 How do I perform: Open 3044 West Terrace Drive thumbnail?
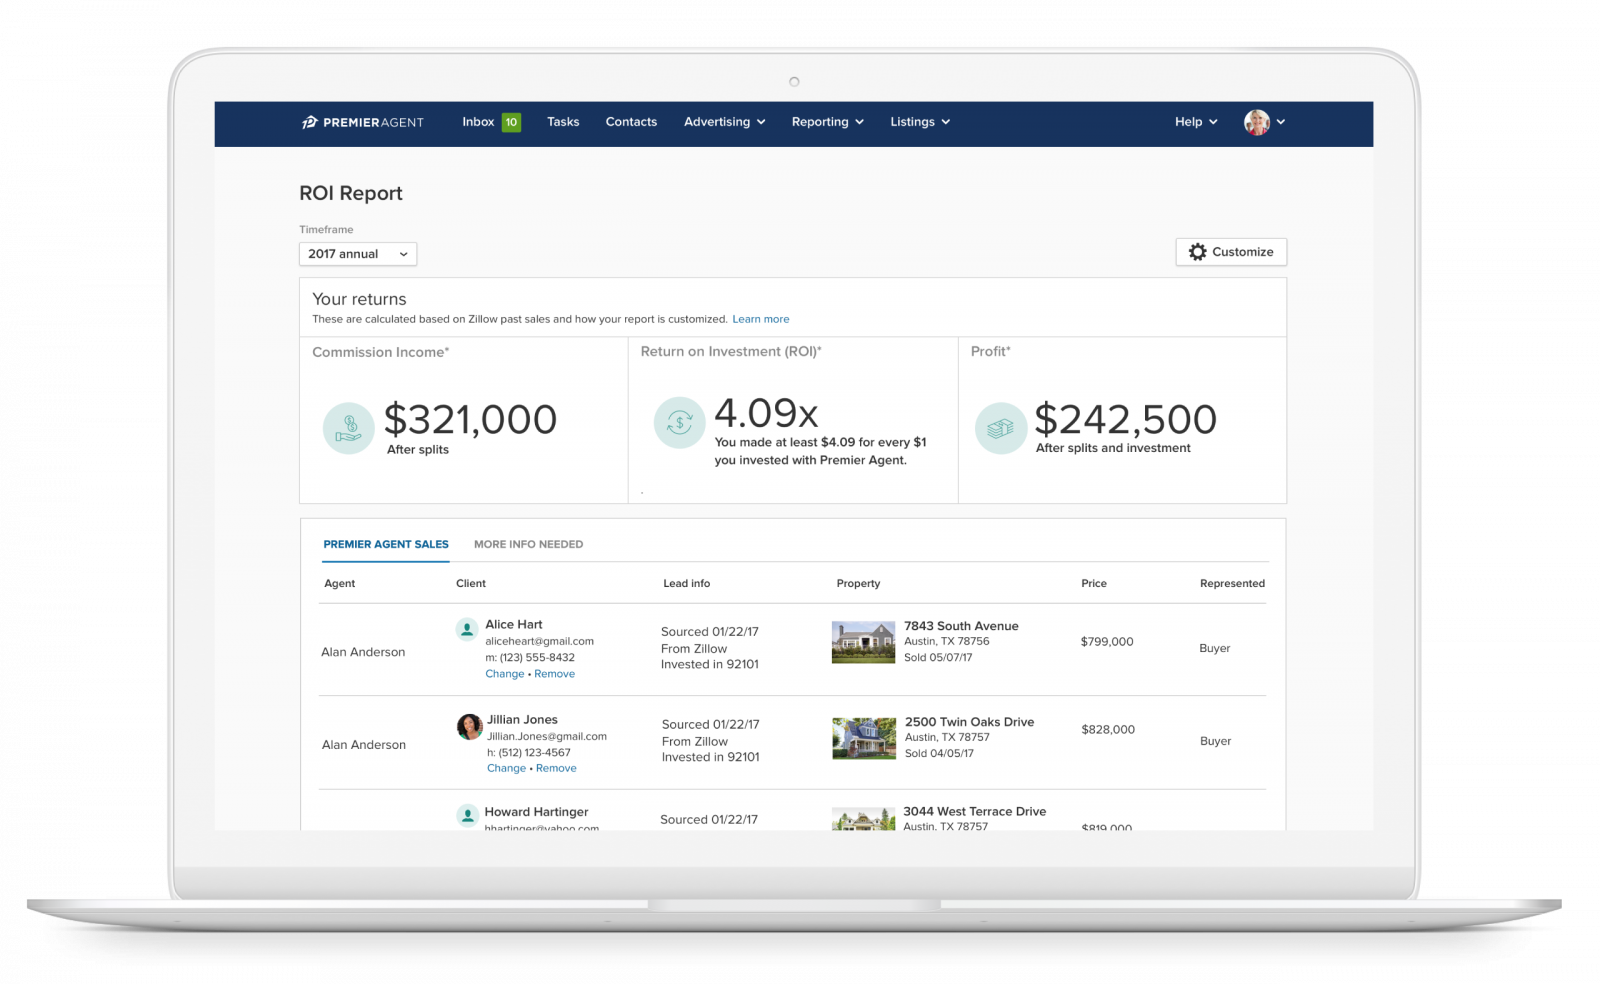(863, 819)
